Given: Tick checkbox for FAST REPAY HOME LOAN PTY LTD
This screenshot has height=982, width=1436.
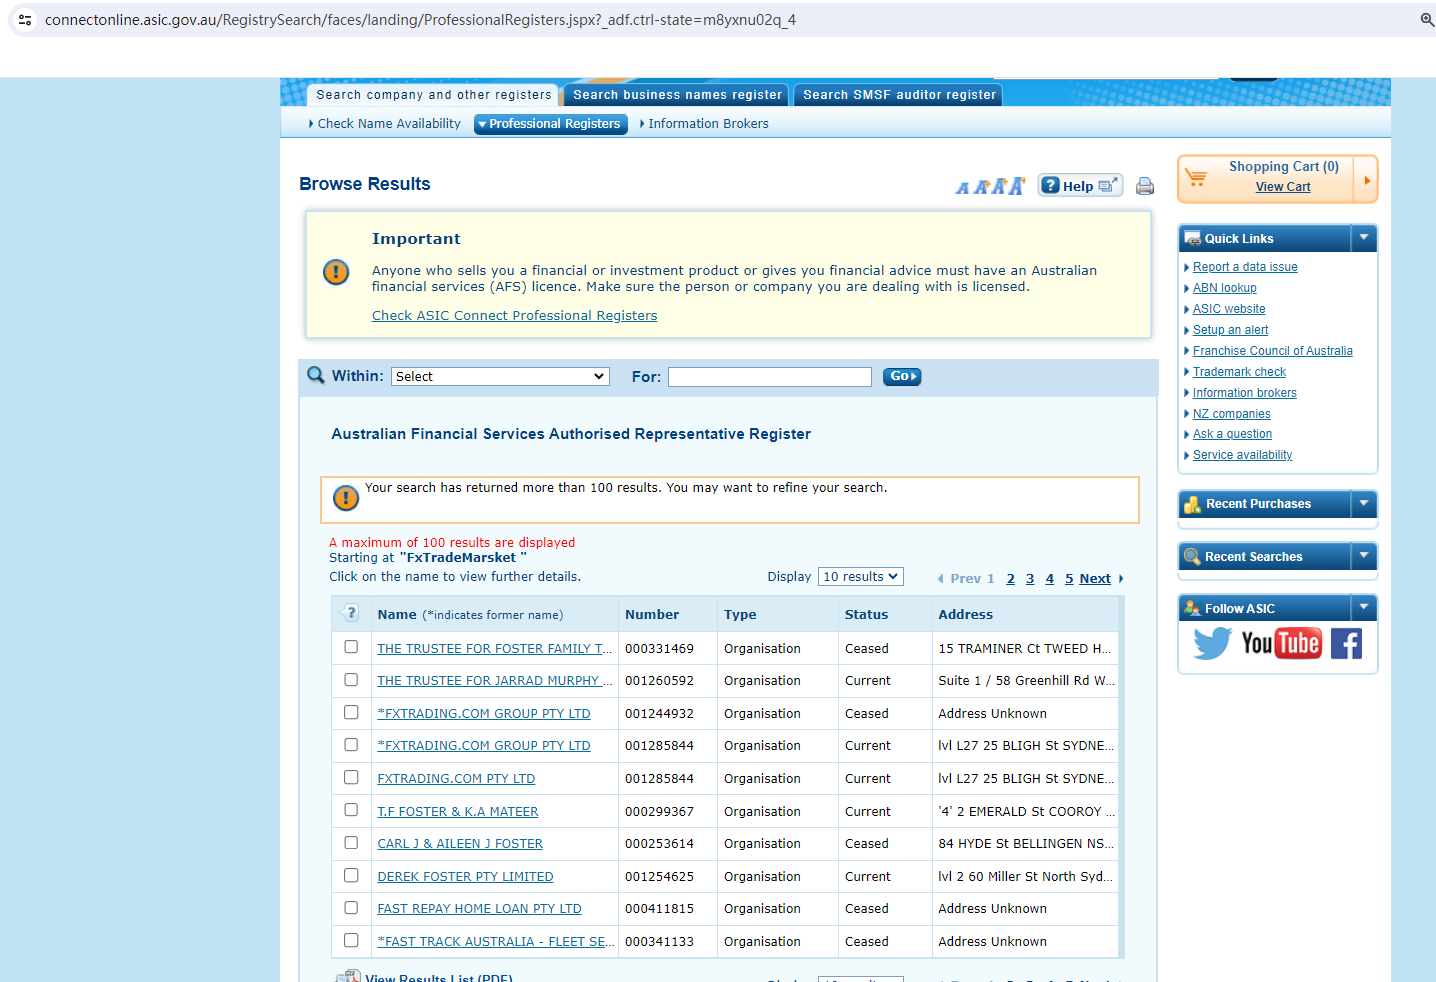Looking at the screenshot, I should [x=351, y=908].
